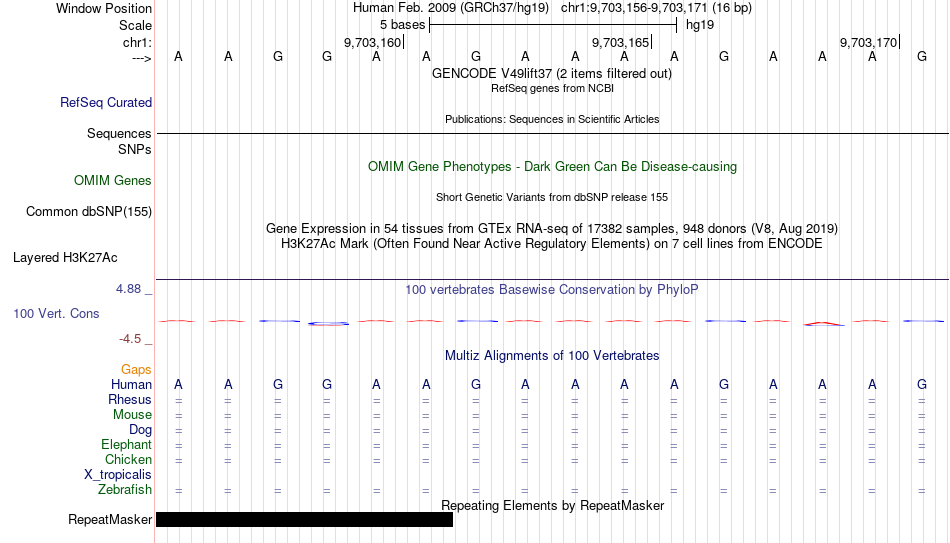This screenshot has height=543, width=950.
Task: Click the hg19 assembly label by scale
Action: pyautogui.click(x=700, y=25)
